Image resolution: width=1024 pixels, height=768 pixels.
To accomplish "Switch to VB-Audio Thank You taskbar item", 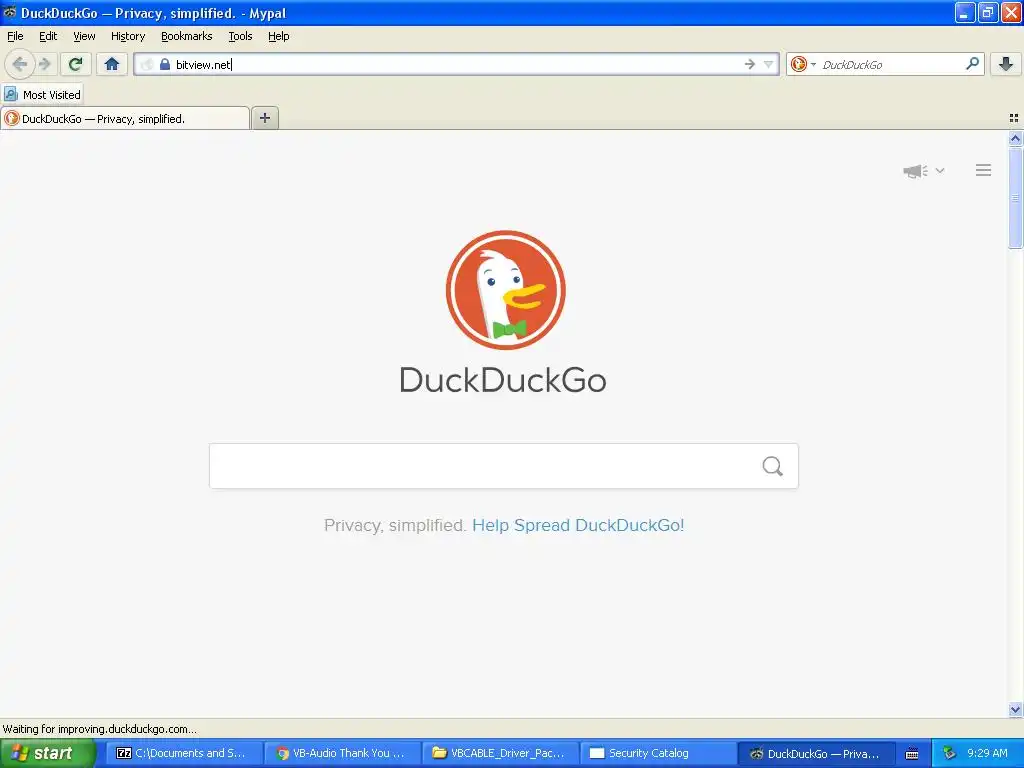I will (x=342, y=753).
